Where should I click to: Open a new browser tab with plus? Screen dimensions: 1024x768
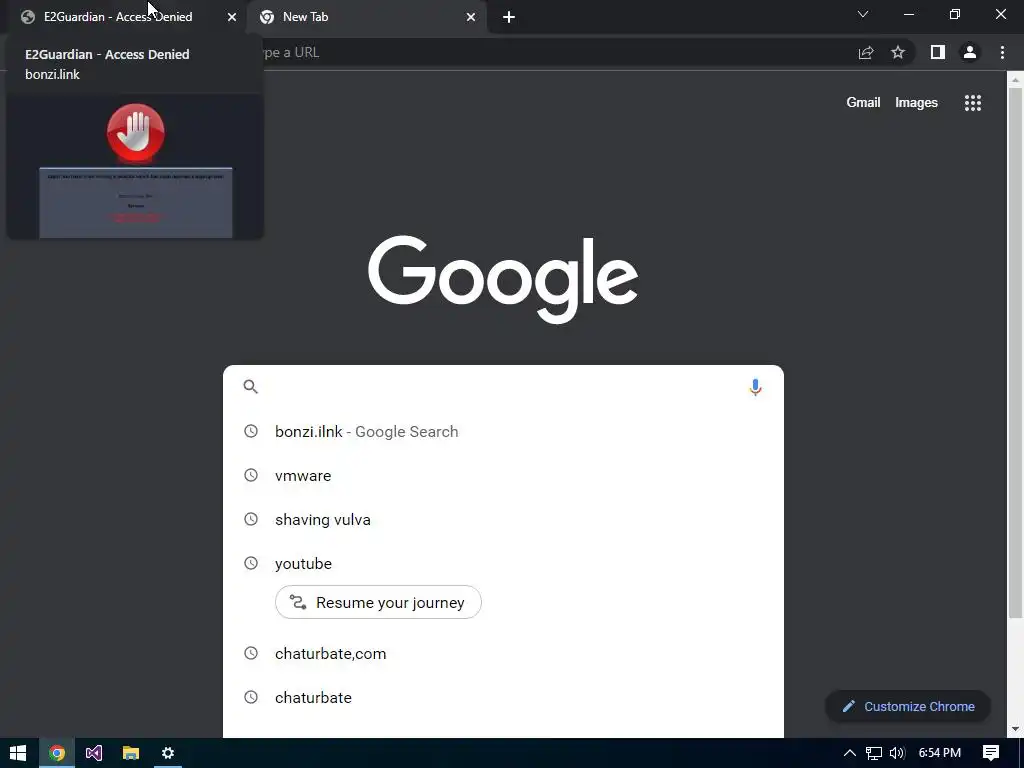coord(509,17)
